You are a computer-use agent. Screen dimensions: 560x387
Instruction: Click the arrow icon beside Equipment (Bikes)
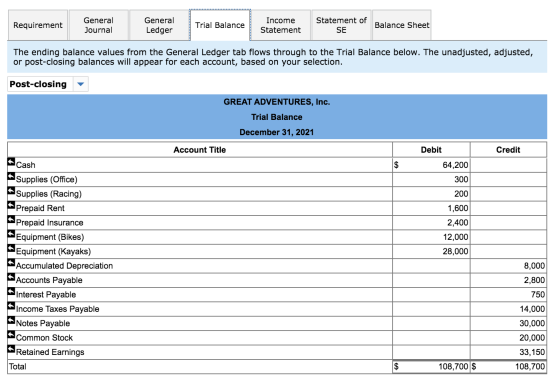coord(11,234)
